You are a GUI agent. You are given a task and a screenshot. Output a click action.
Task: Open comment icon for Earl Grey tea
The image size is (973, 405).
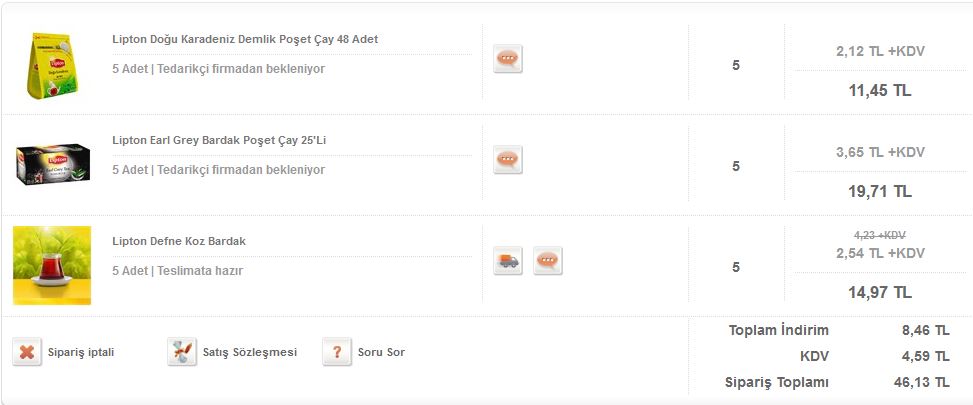tap(508, 159)
